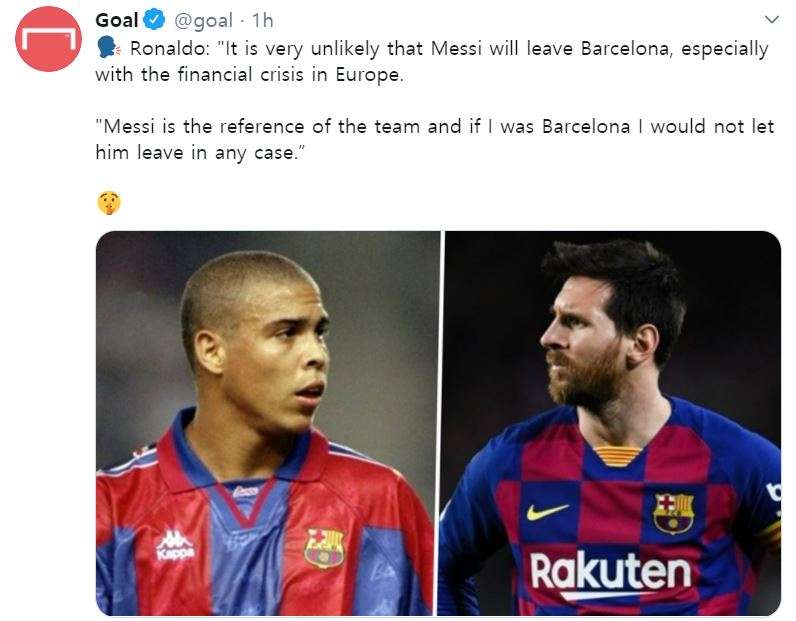Click the 1h timestamp
The height and width of the screenshot is (621, 796).
262,20
